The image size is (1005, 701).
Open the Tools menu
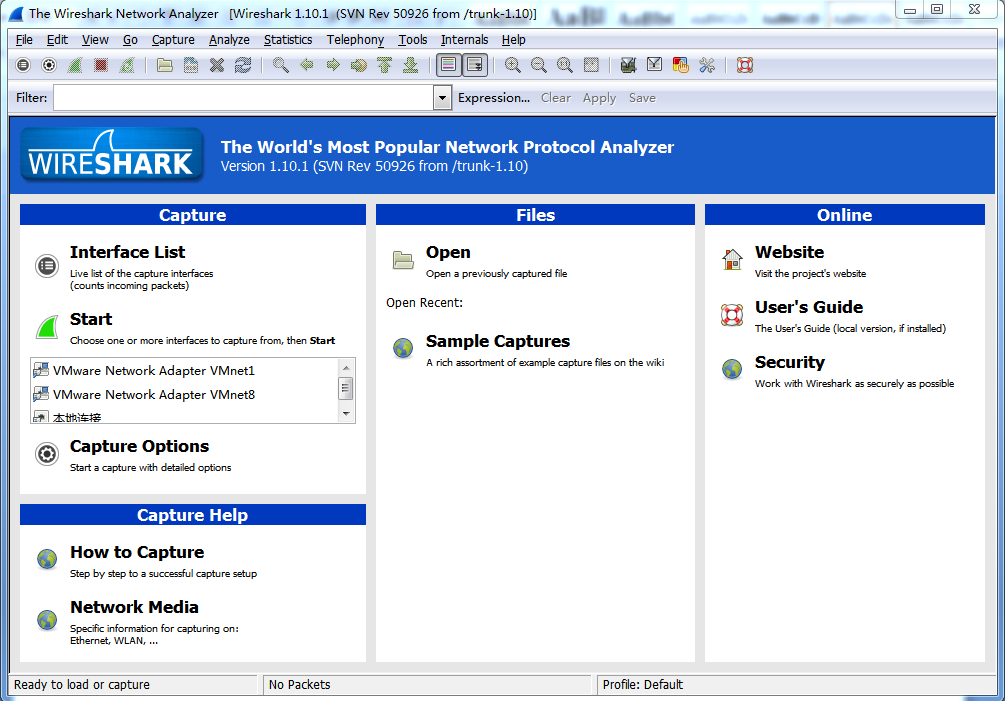click(413, 40)
